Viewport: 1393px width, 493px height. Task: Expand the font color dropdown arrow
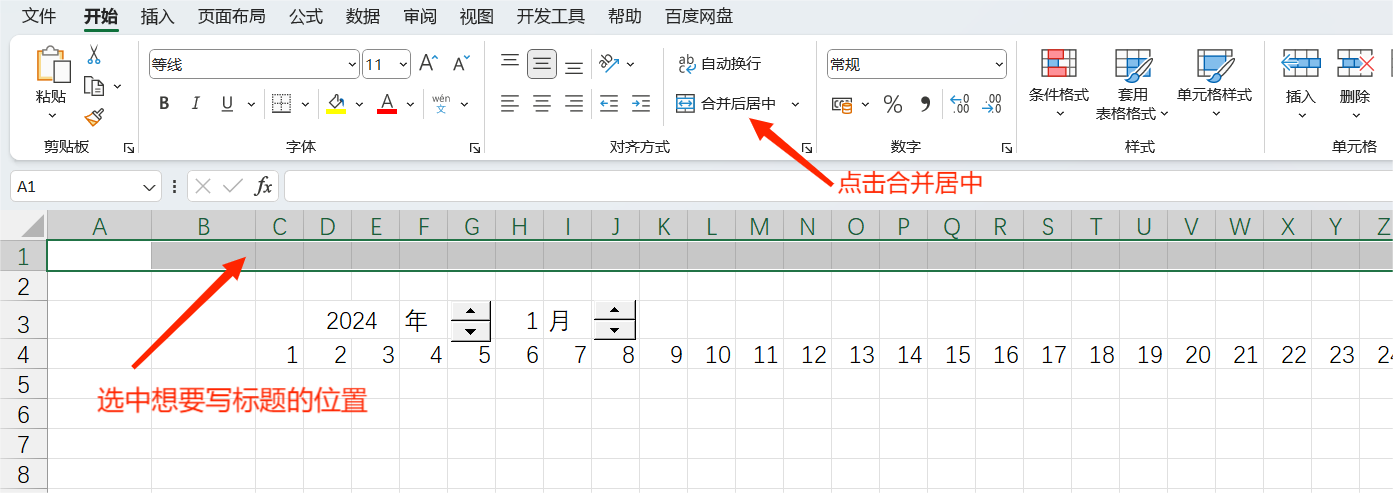coord(410,103)
